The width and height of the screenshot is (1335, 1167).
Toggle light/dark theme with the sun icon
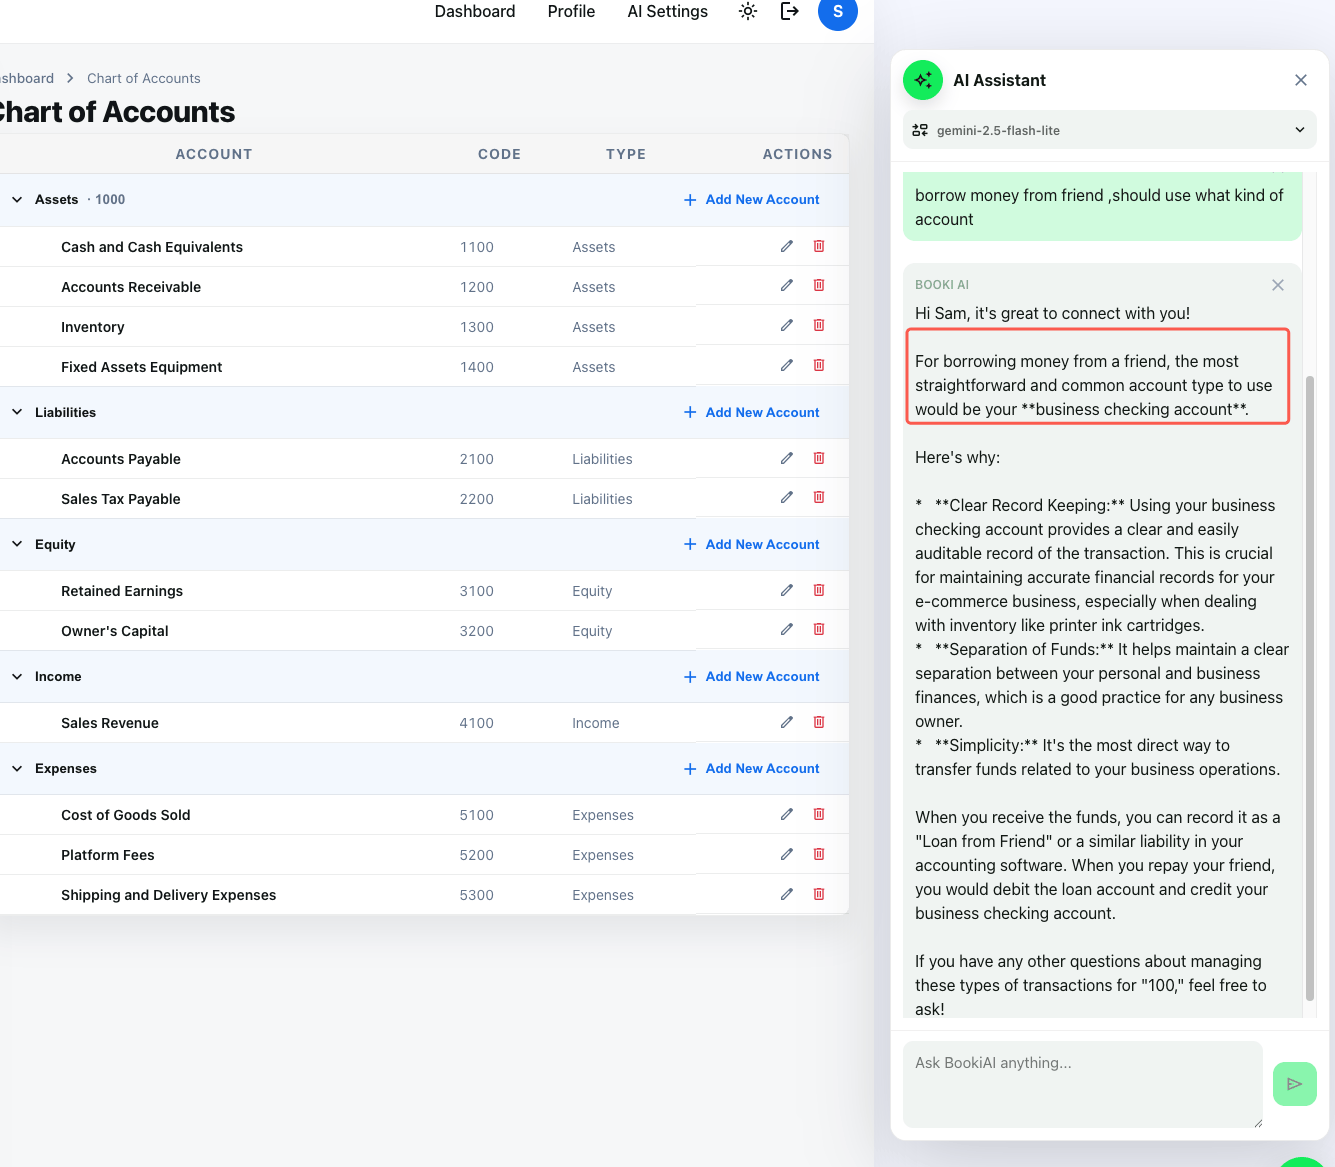[747, 11]
